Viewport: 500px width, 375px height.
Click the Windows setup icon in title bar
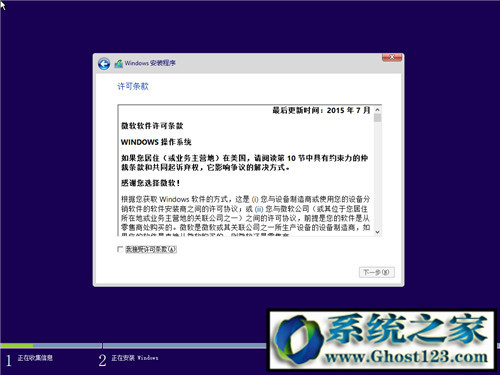(118, 63)
